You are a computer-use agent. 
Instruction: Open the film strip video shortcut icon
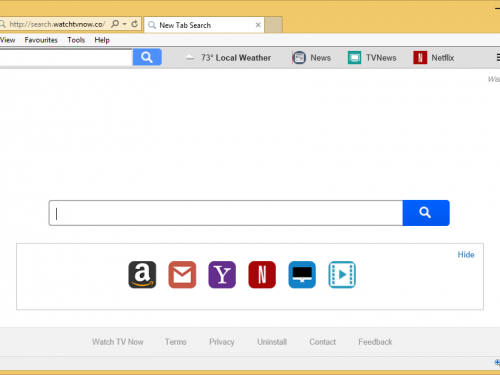point(342,275)
